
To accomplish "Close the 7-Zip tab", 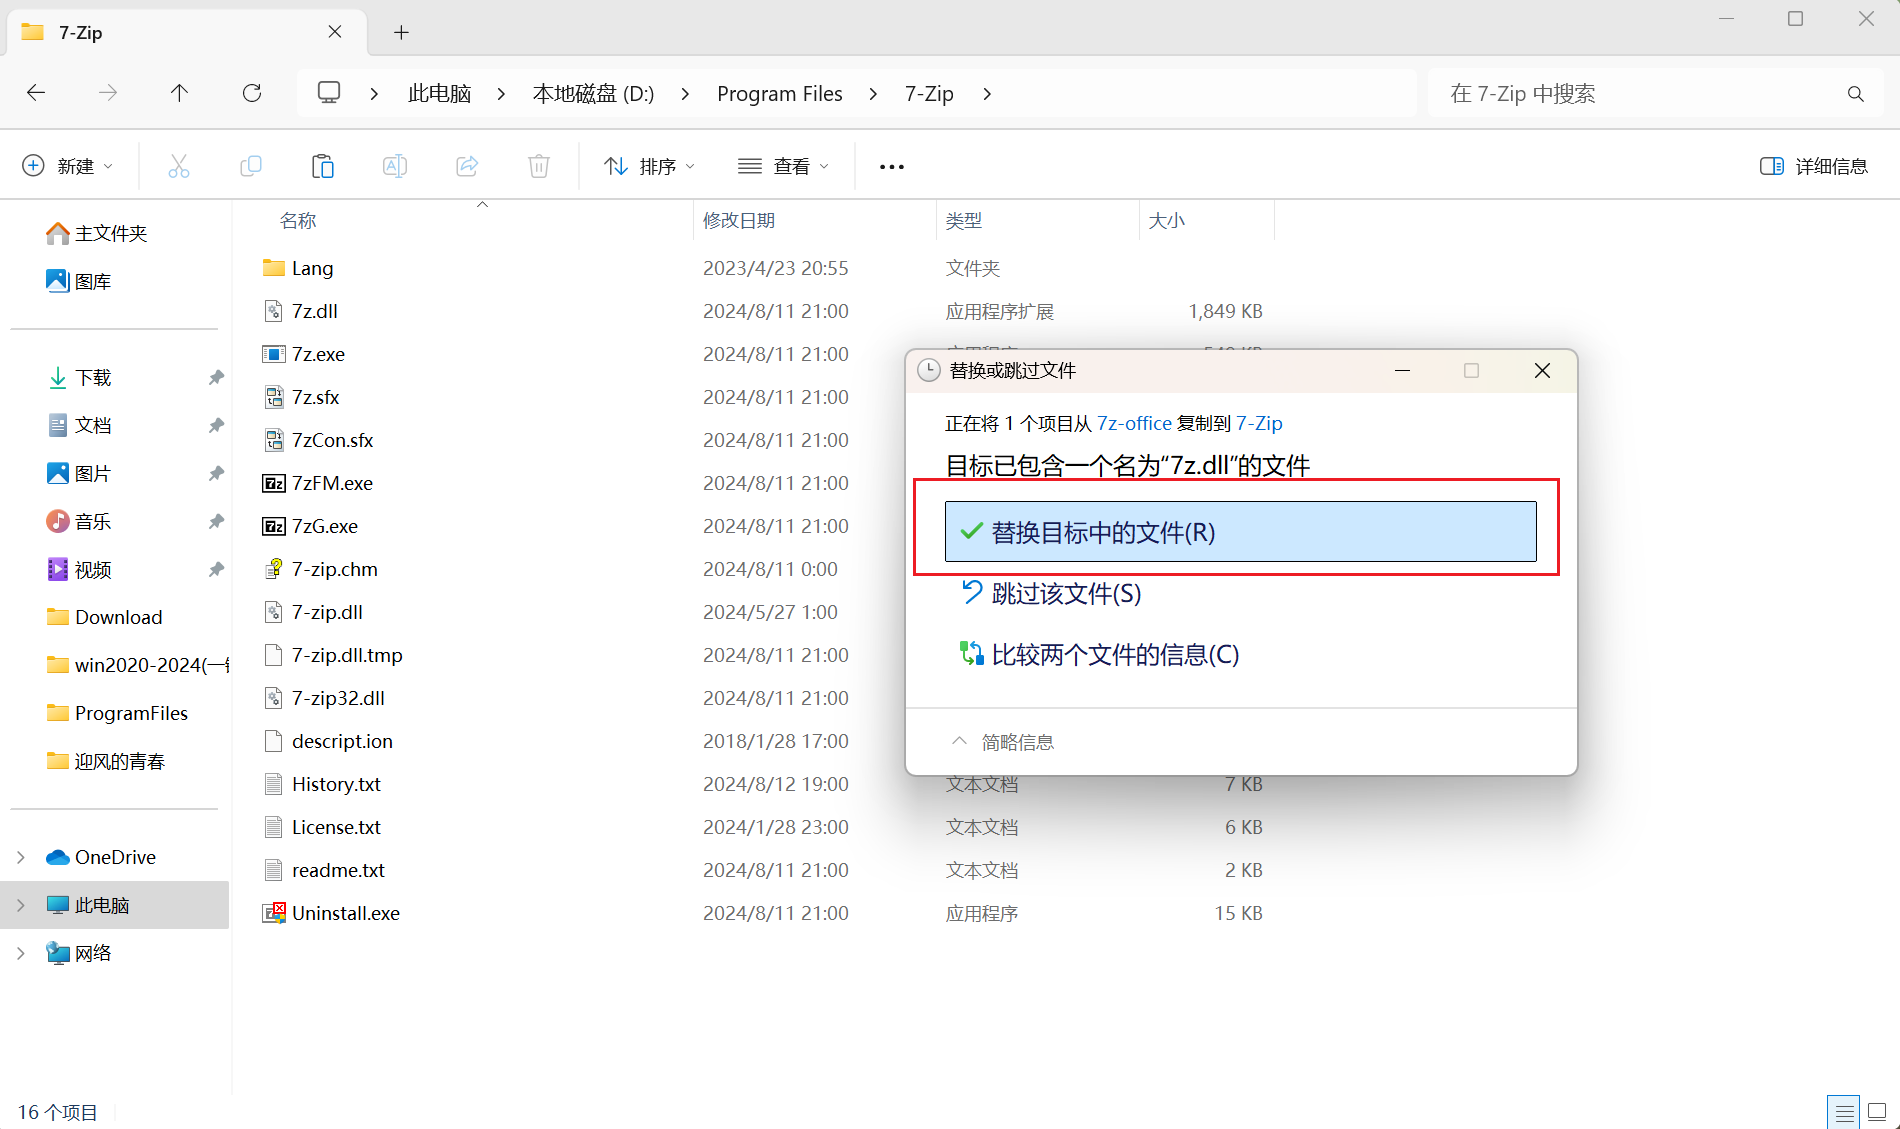I will coord(335,32).
